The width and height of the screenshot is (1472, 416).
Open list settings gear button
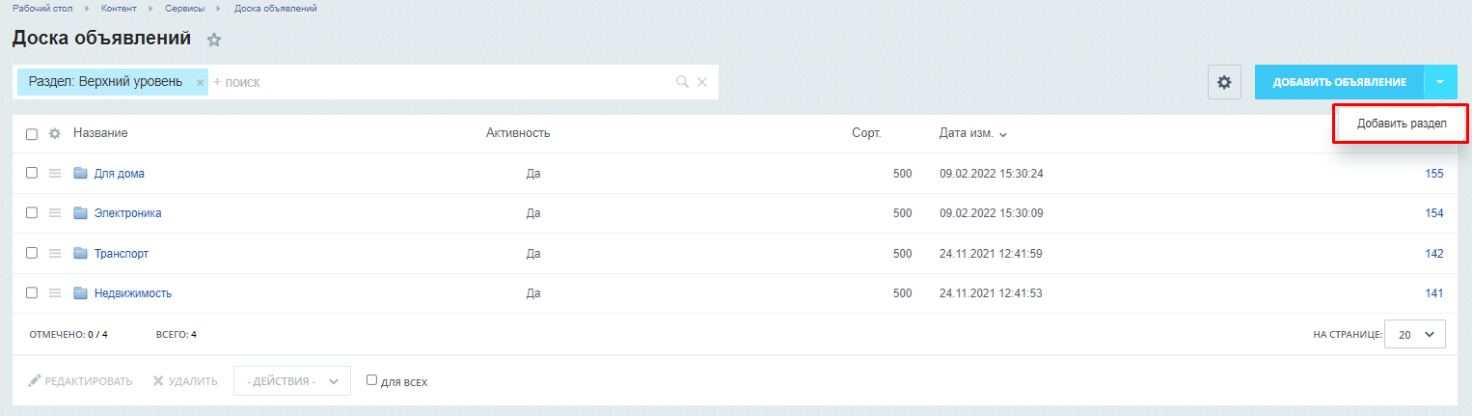pos(1223,83)
